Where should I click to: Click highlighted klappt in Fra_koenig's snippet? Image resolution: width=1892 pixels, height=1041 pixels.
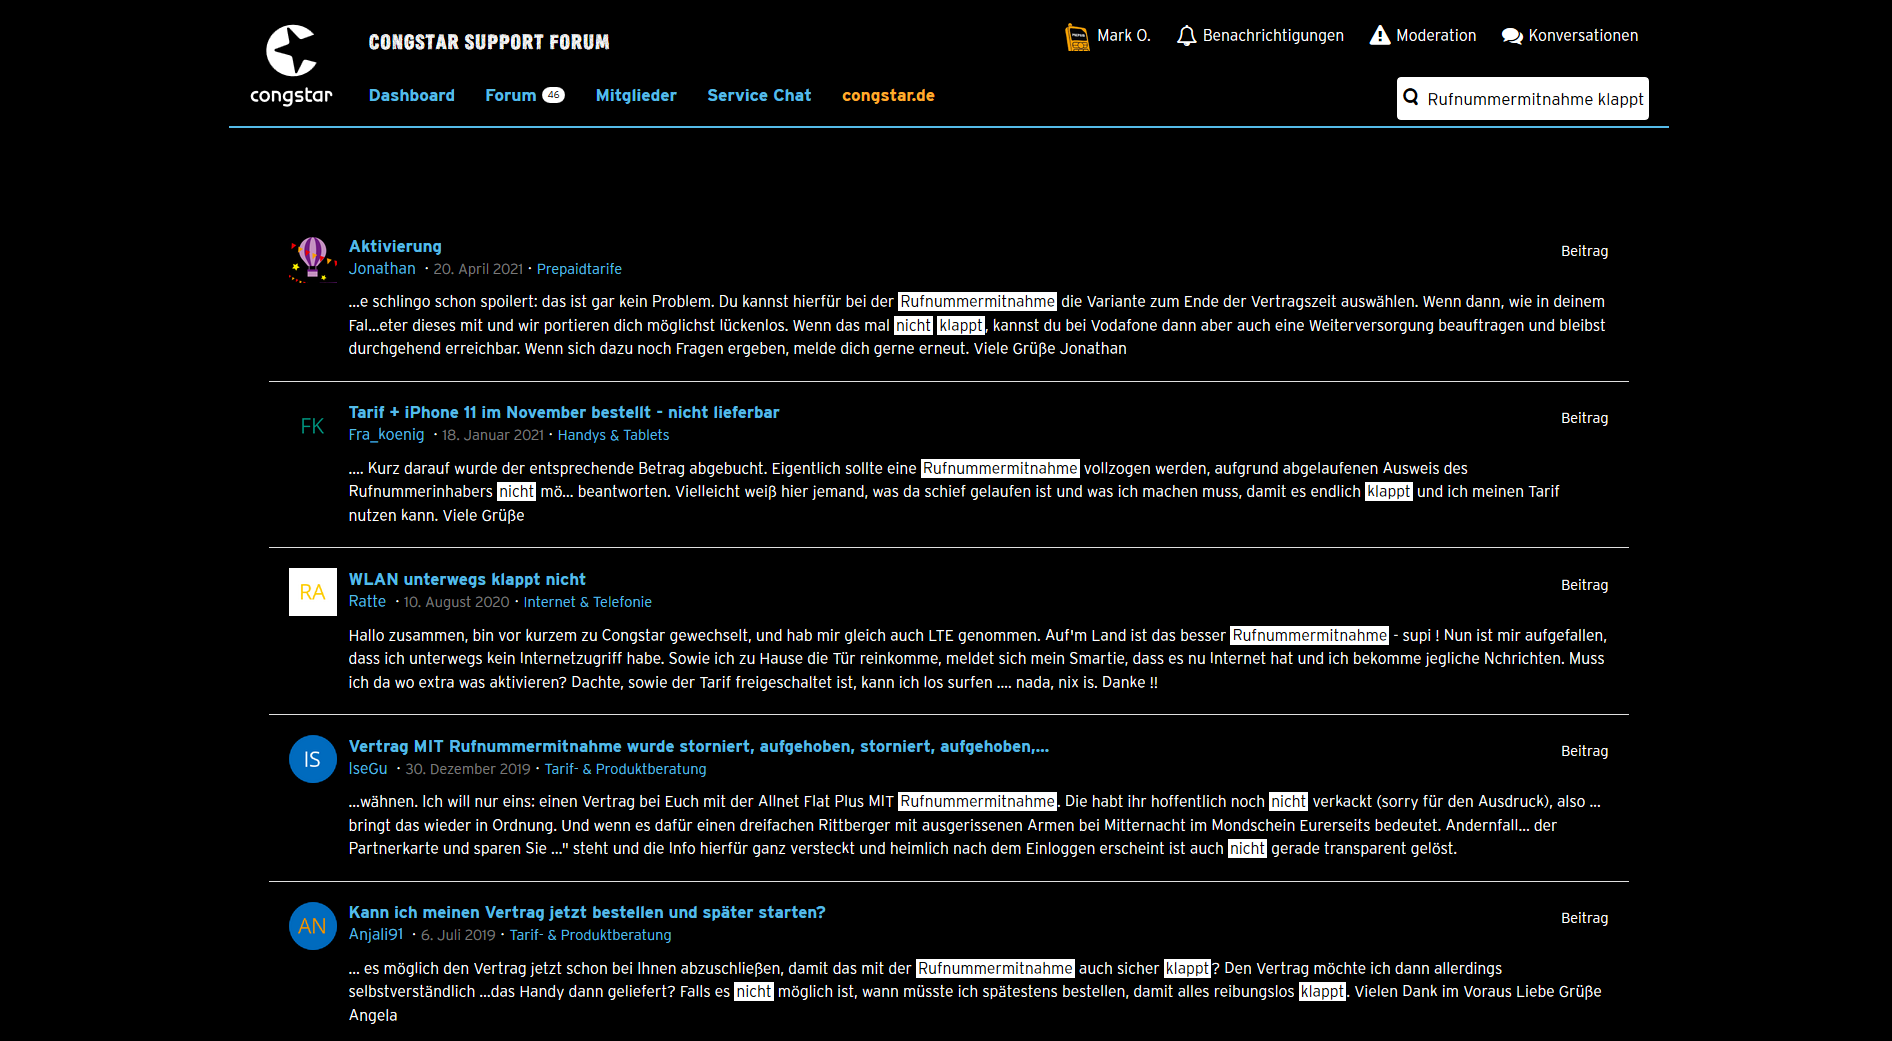[x=1388, y=492]
